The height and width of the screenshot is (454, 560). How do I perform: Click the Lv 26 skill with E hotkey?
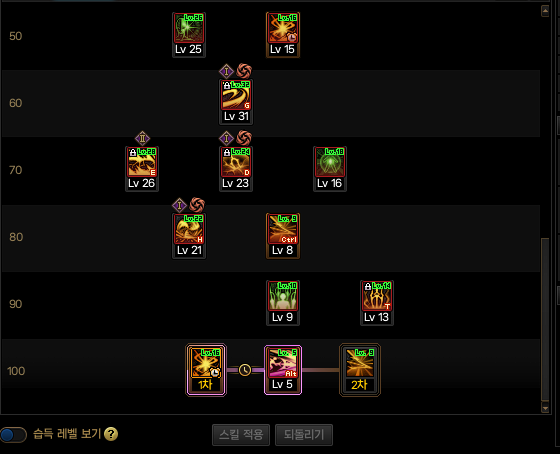pyautogui.click(x=142, y=169)
